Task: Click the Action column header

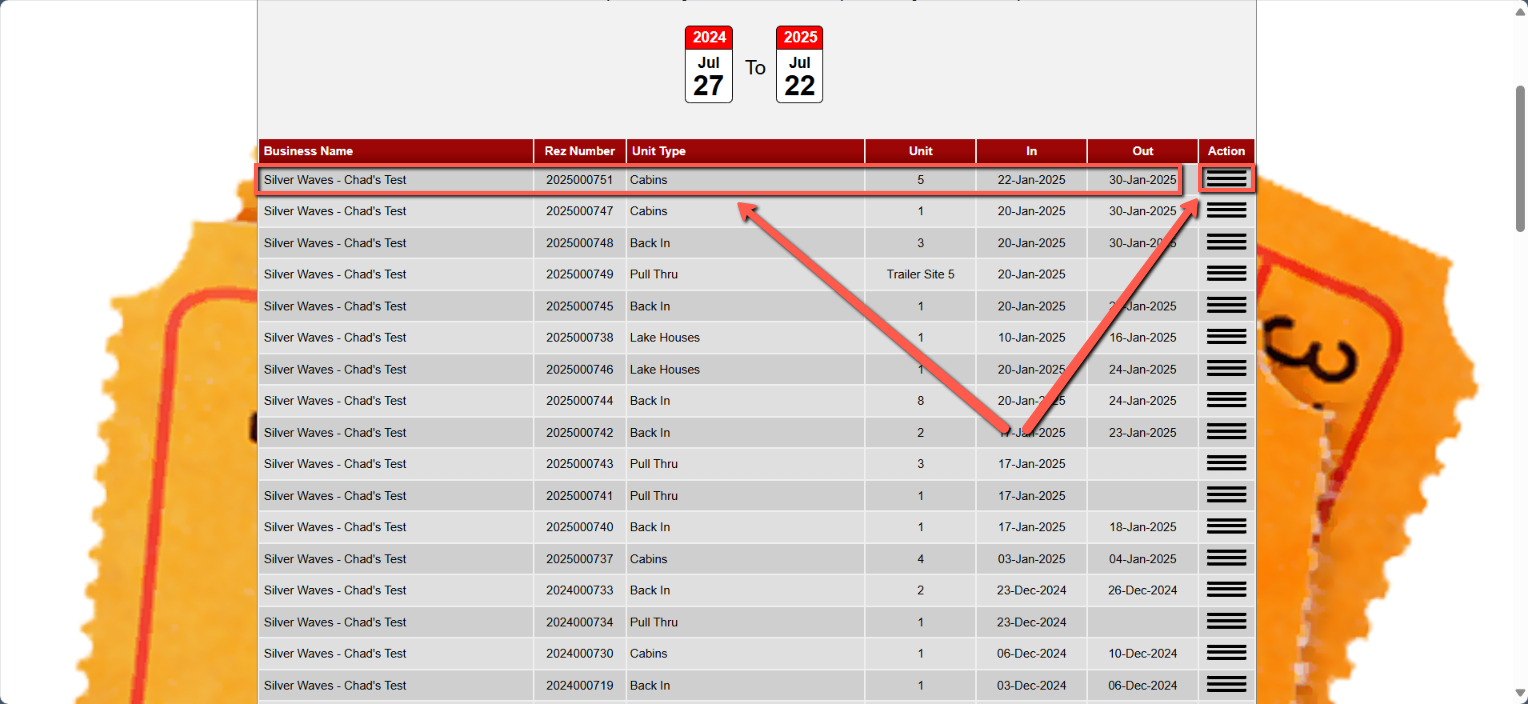Action: (x=1226, y=151)
